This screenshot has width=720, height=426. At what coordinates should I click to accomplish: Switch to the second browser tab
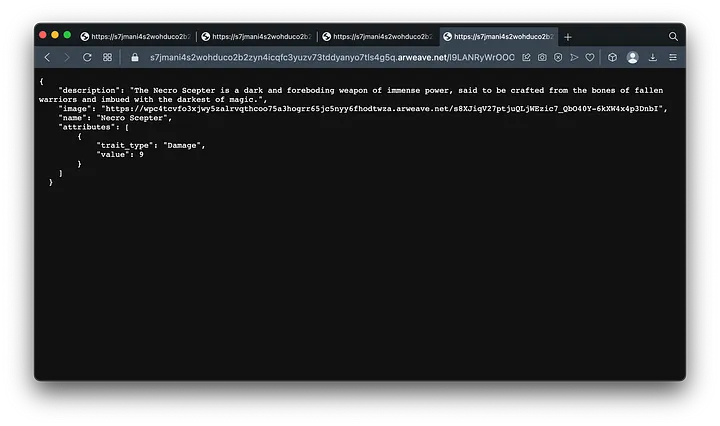click(256, 36)
